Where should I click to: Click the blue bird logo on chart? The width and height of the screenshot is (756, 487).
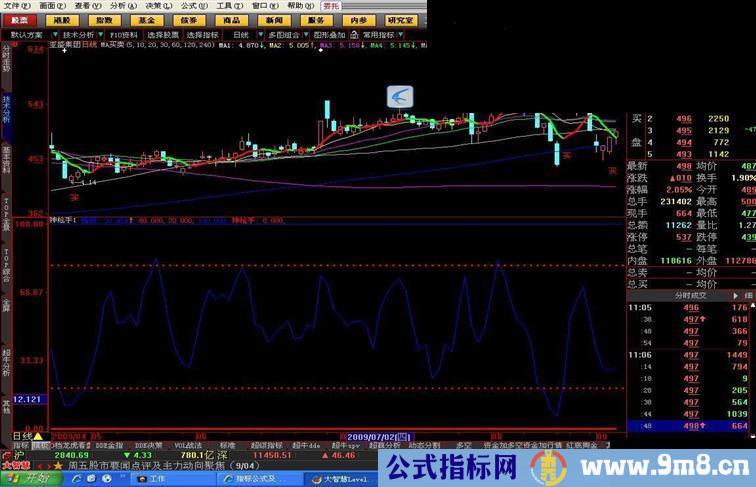pos(400,97)
